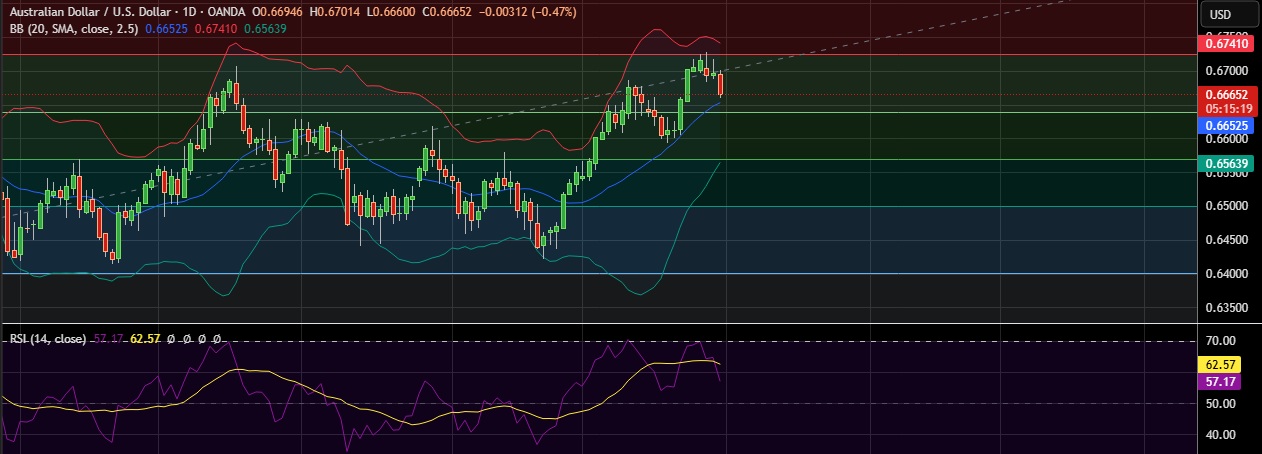The width and height of the screenshot is (1262, 454).
Task: Click the green BB lower value 0.65639 in legend
Action: 265,28
